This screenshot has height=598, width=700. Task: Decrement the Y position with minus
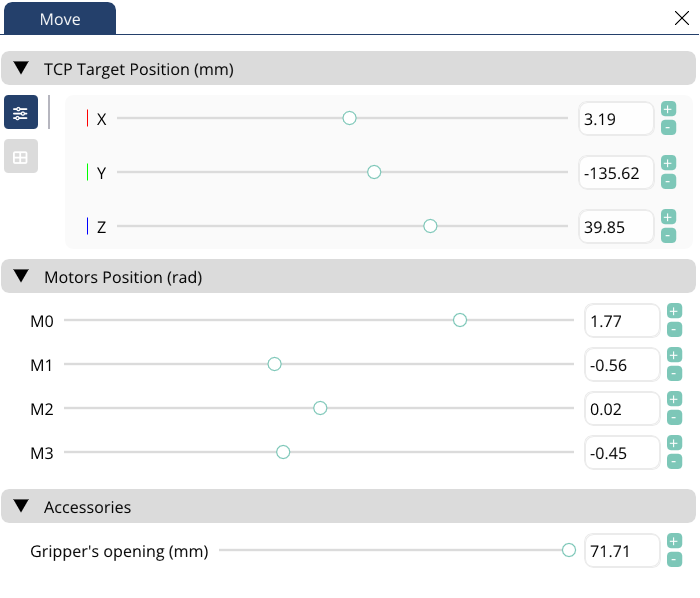coord(669,181)
